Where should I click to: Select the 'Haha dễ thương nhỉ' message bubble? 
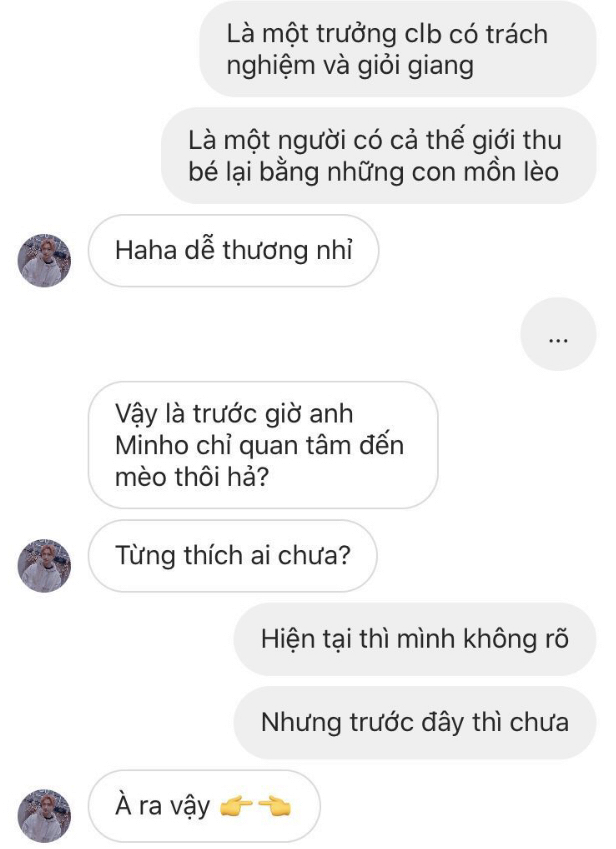coord(233,251)
